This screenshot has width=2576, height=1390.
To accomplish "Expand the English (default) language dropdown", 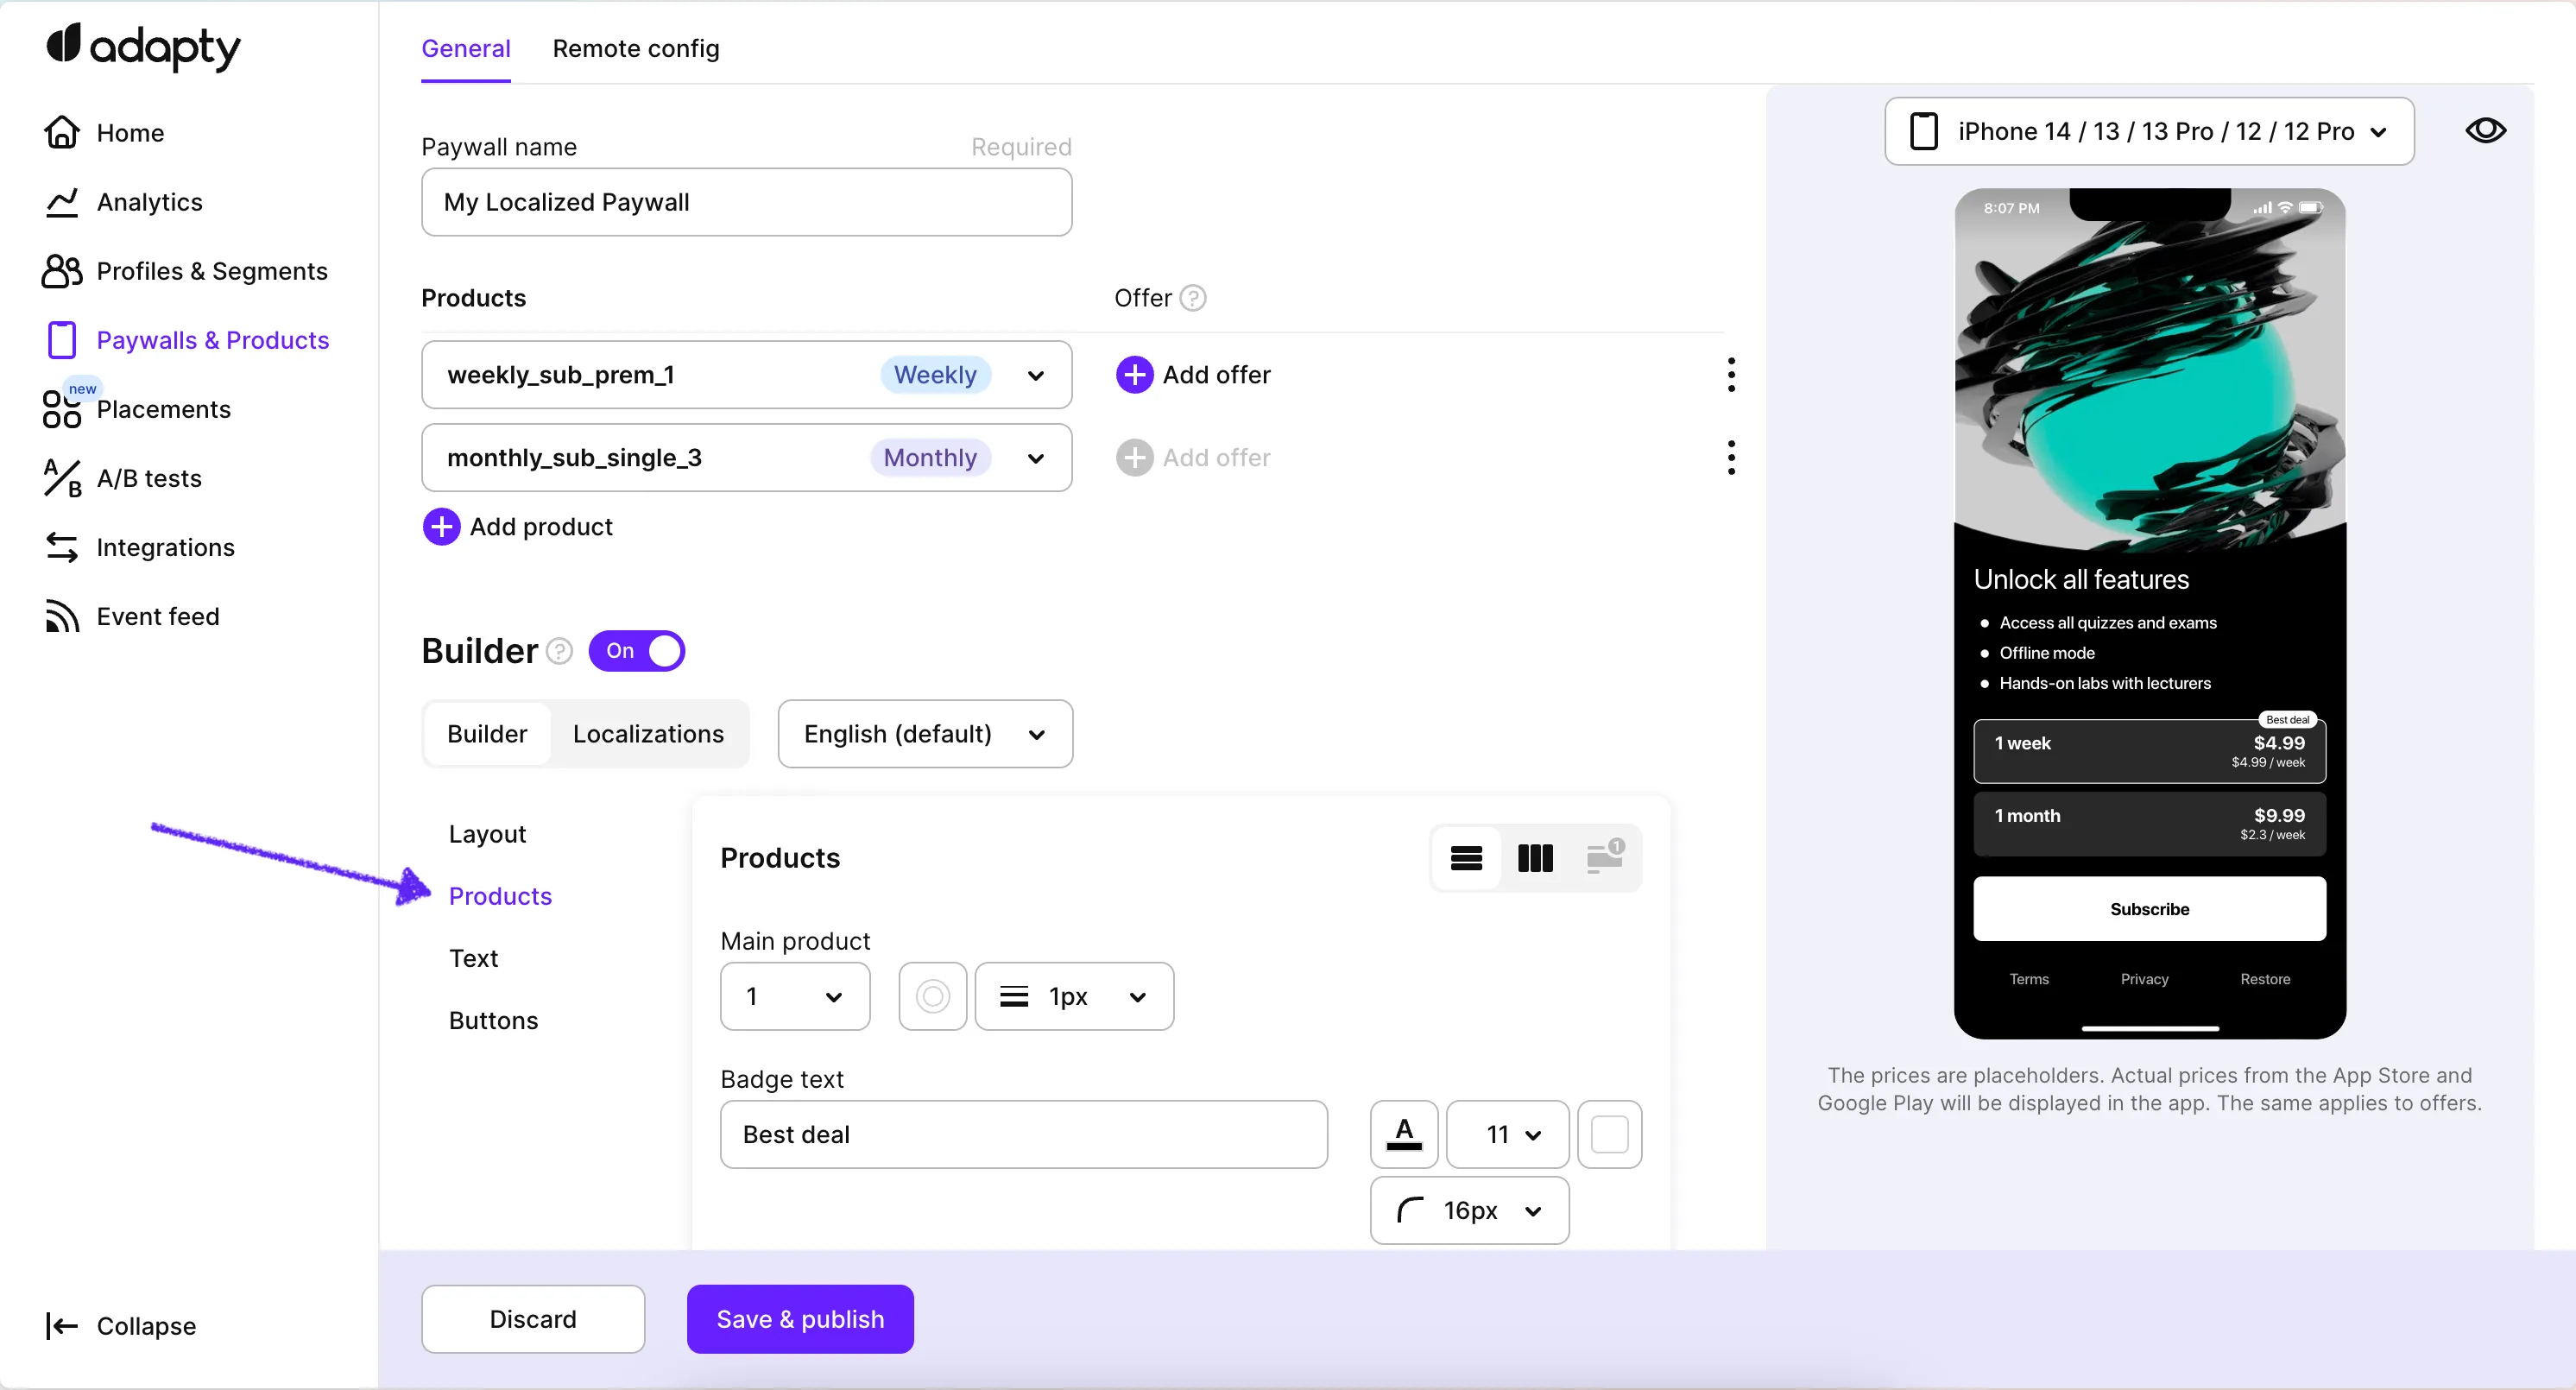I will [925, 734].
